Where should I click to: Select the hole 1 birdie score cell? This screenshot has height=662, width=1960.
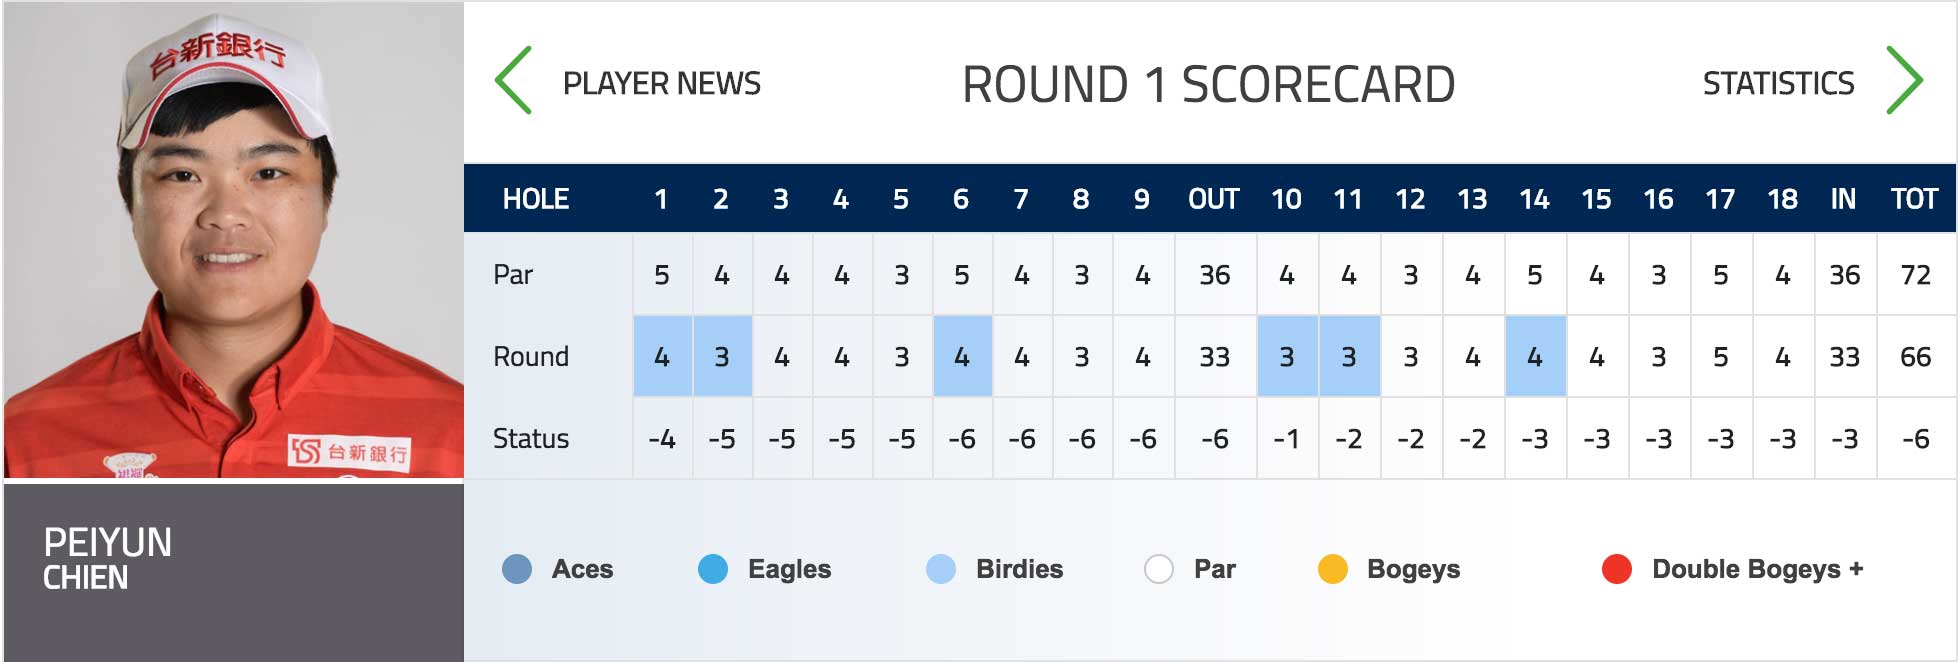[x=662, y=356]
